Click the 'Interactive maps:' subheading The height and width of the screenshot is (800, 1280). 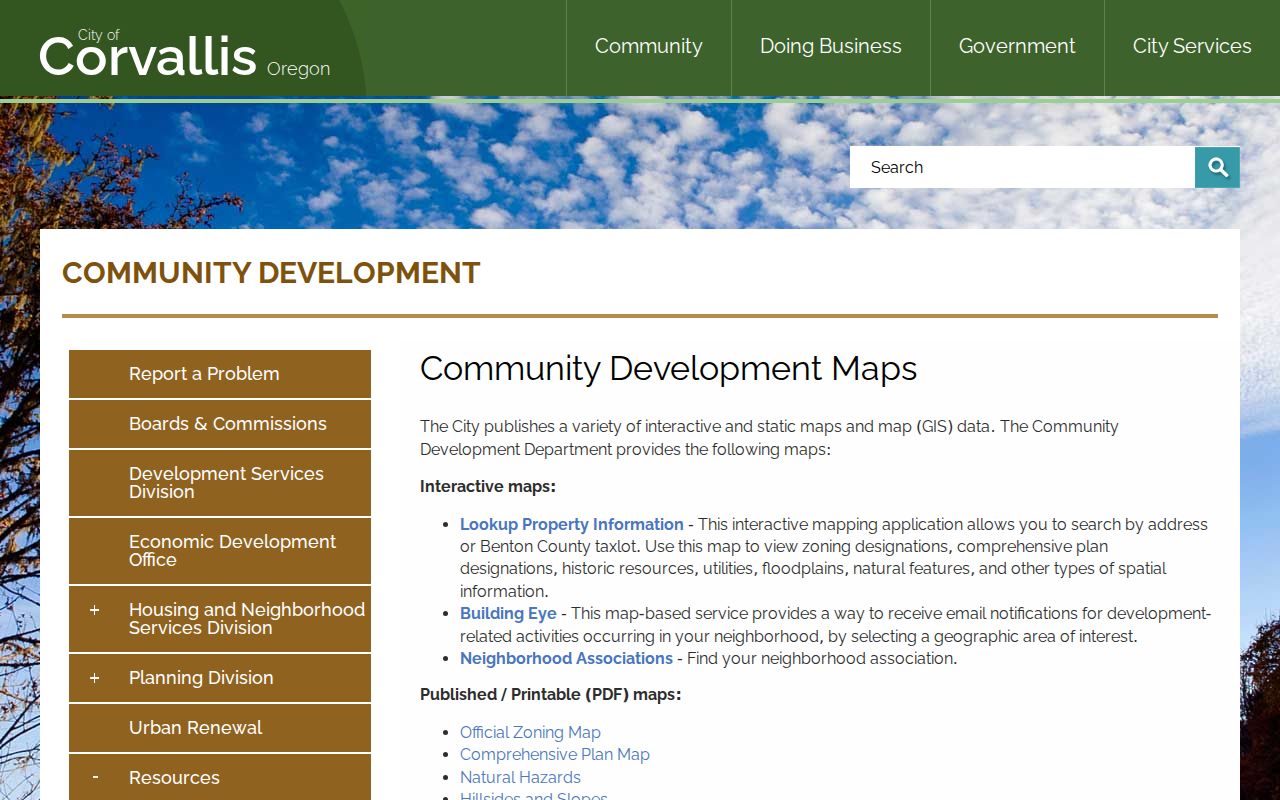[488, 486]
